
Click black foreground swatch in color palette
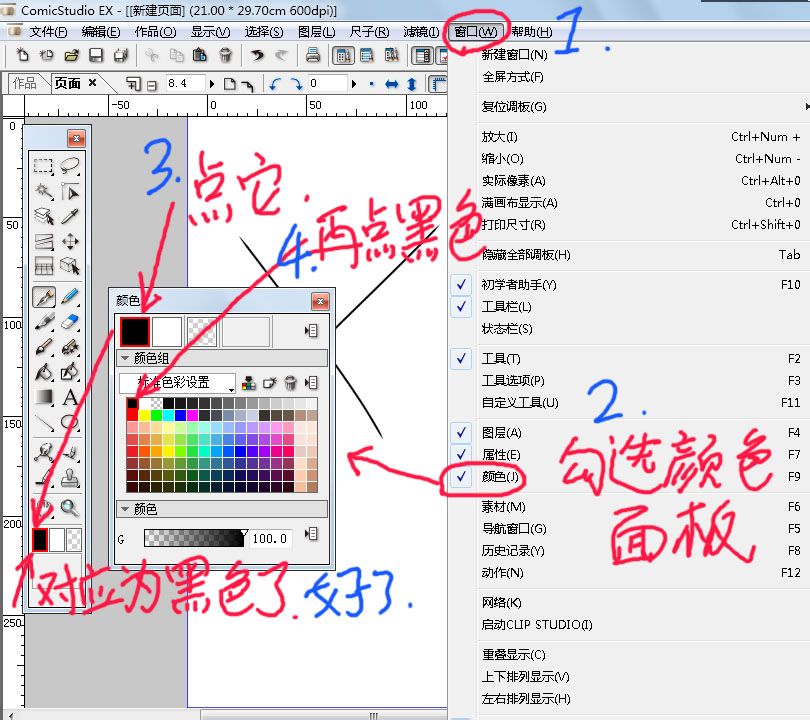point(135,332)
